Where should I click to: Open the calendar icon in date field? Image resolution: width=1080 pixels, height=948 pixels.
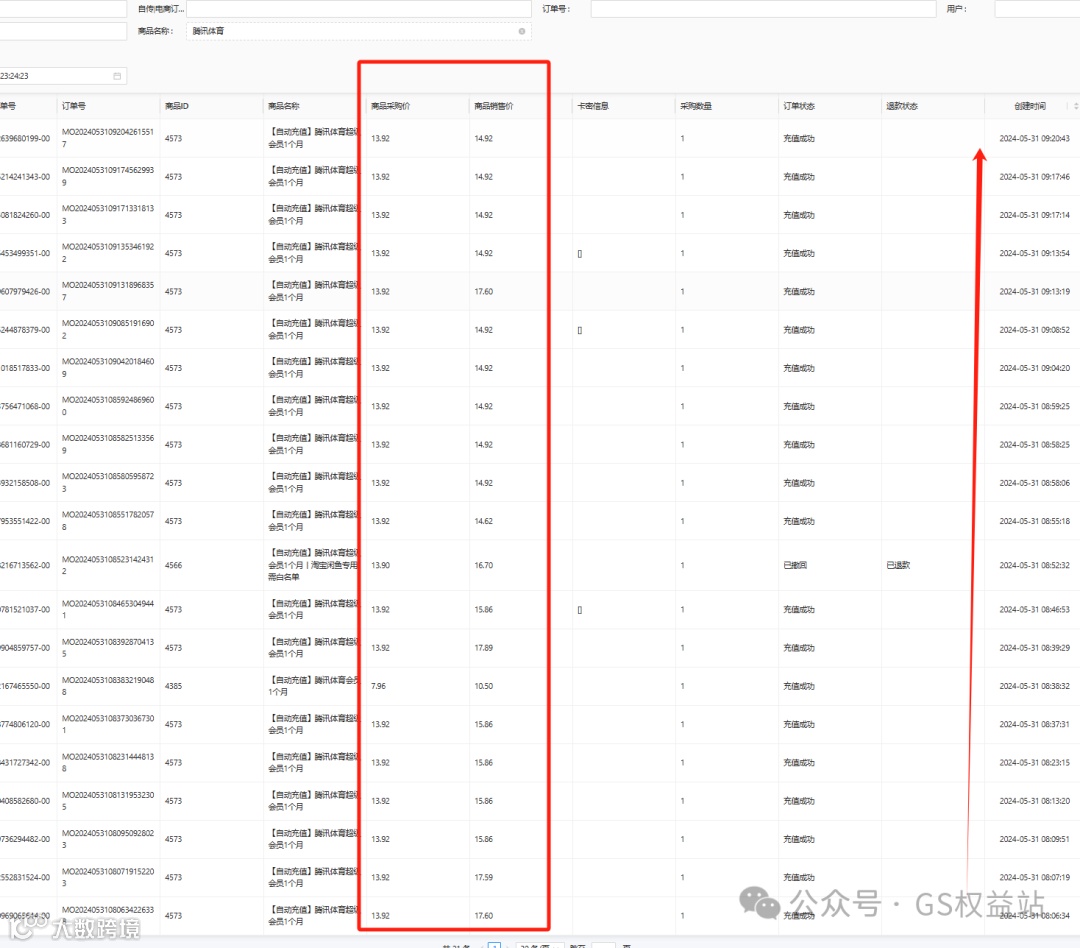pos(117,76)
